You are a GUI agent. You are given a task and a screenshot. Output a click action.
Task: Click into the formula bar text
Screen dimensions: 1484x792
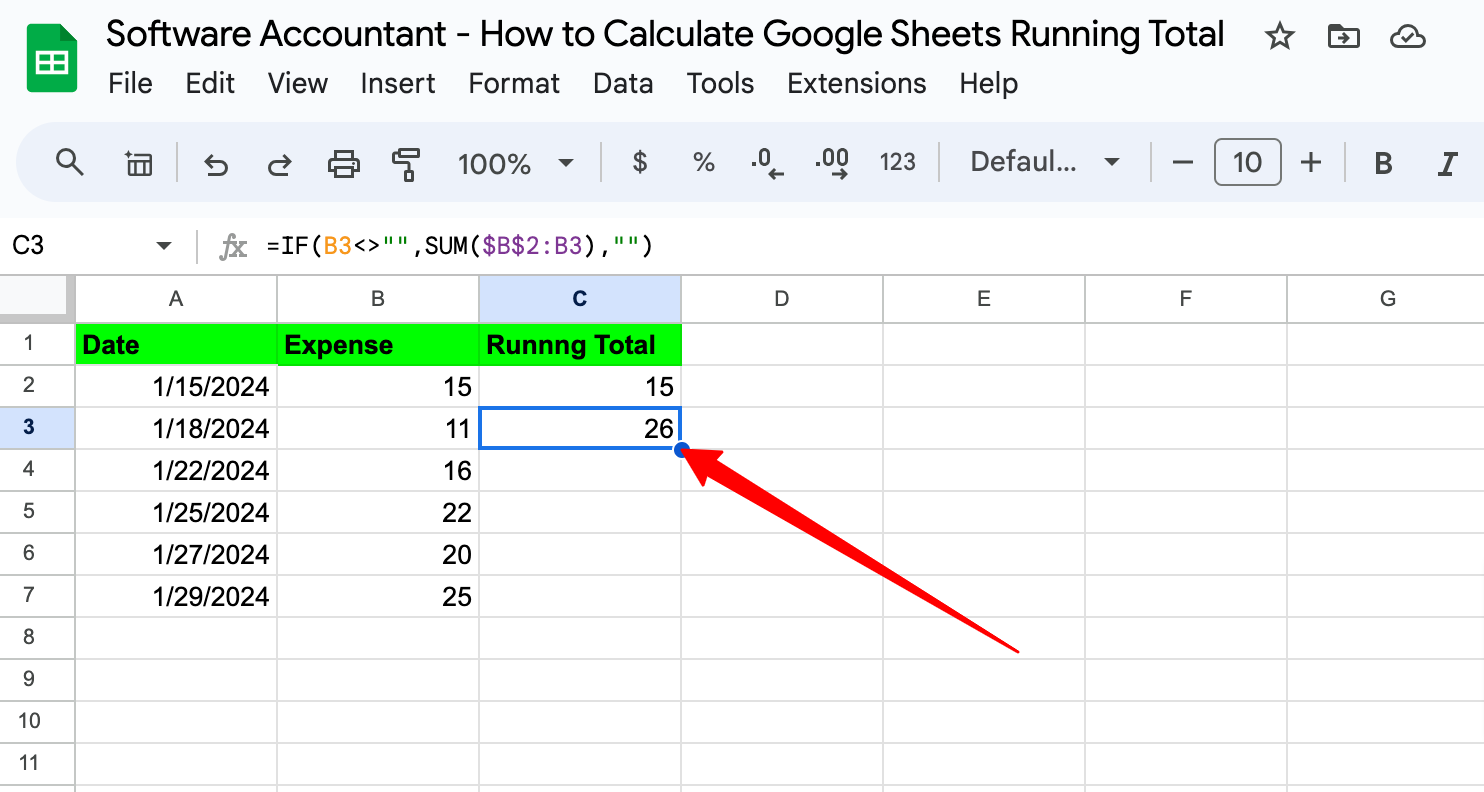(459, 246)
